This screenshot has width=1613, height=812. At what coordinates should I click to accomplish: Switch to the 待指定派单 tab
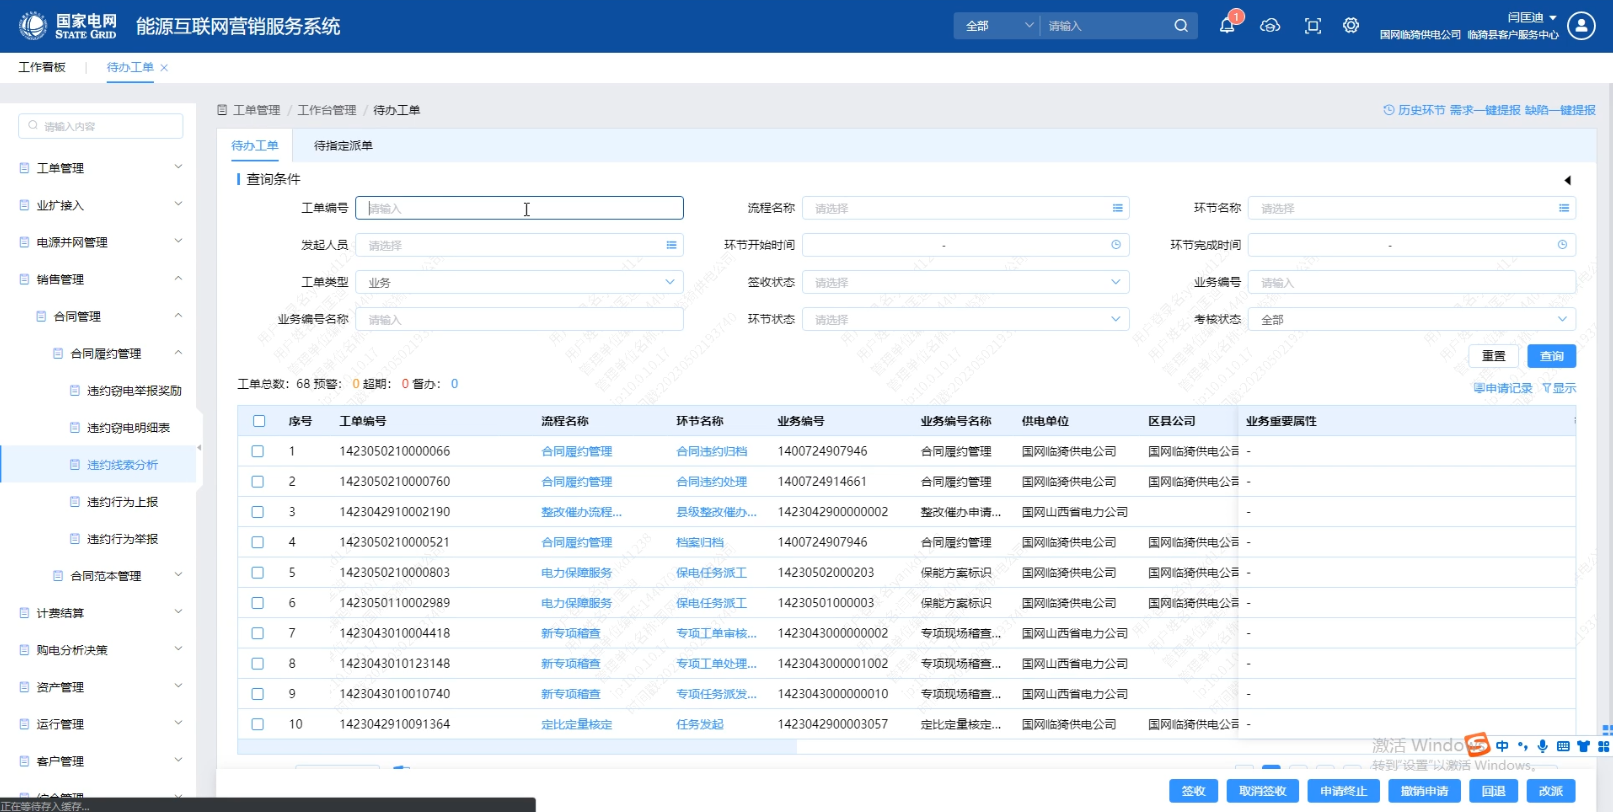pos(343,146)
